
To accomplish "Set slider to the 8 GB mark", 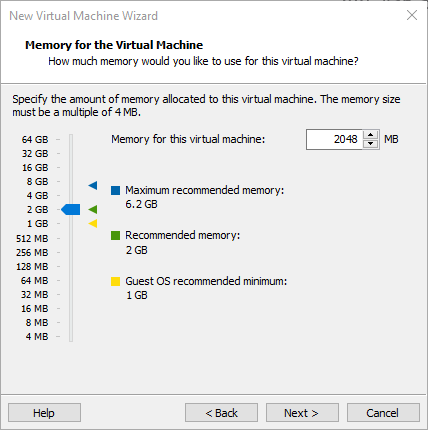I will point(71,182).
